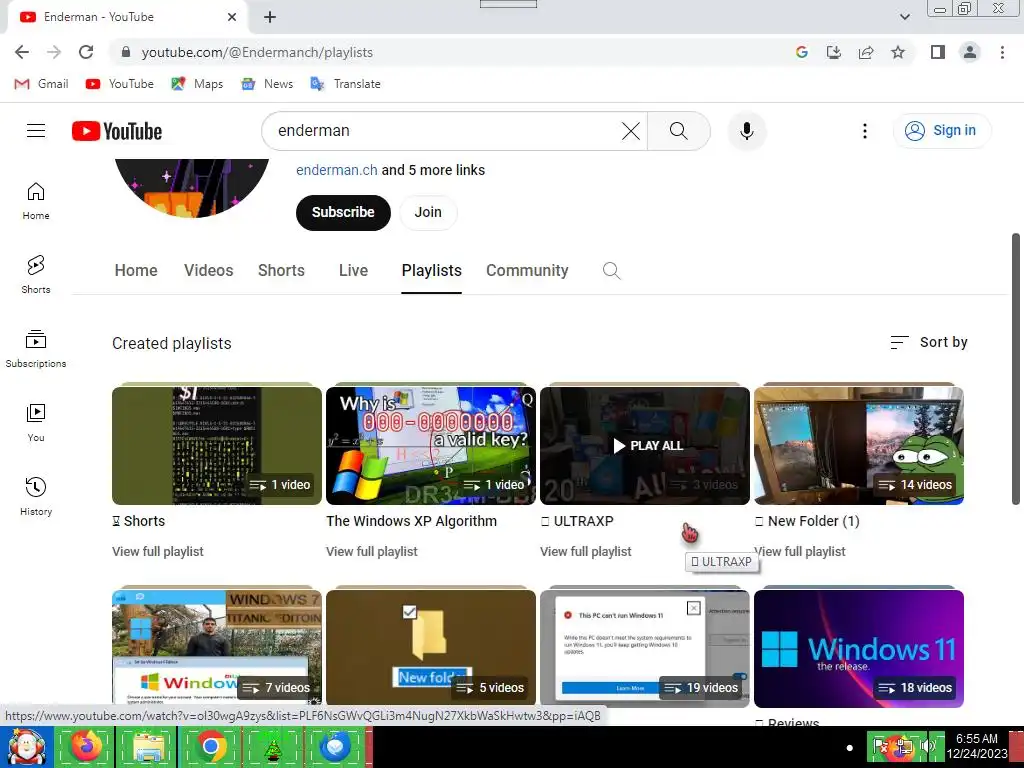Go back with the browser back arrow
1024x768 pixels.
(22, 52)
